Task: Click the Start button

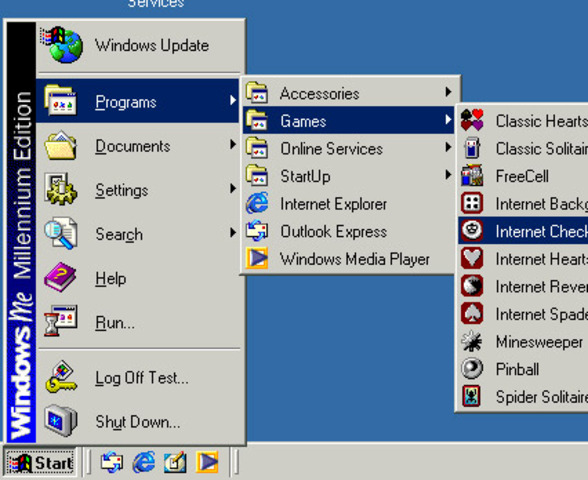Action: pos(40,462)
